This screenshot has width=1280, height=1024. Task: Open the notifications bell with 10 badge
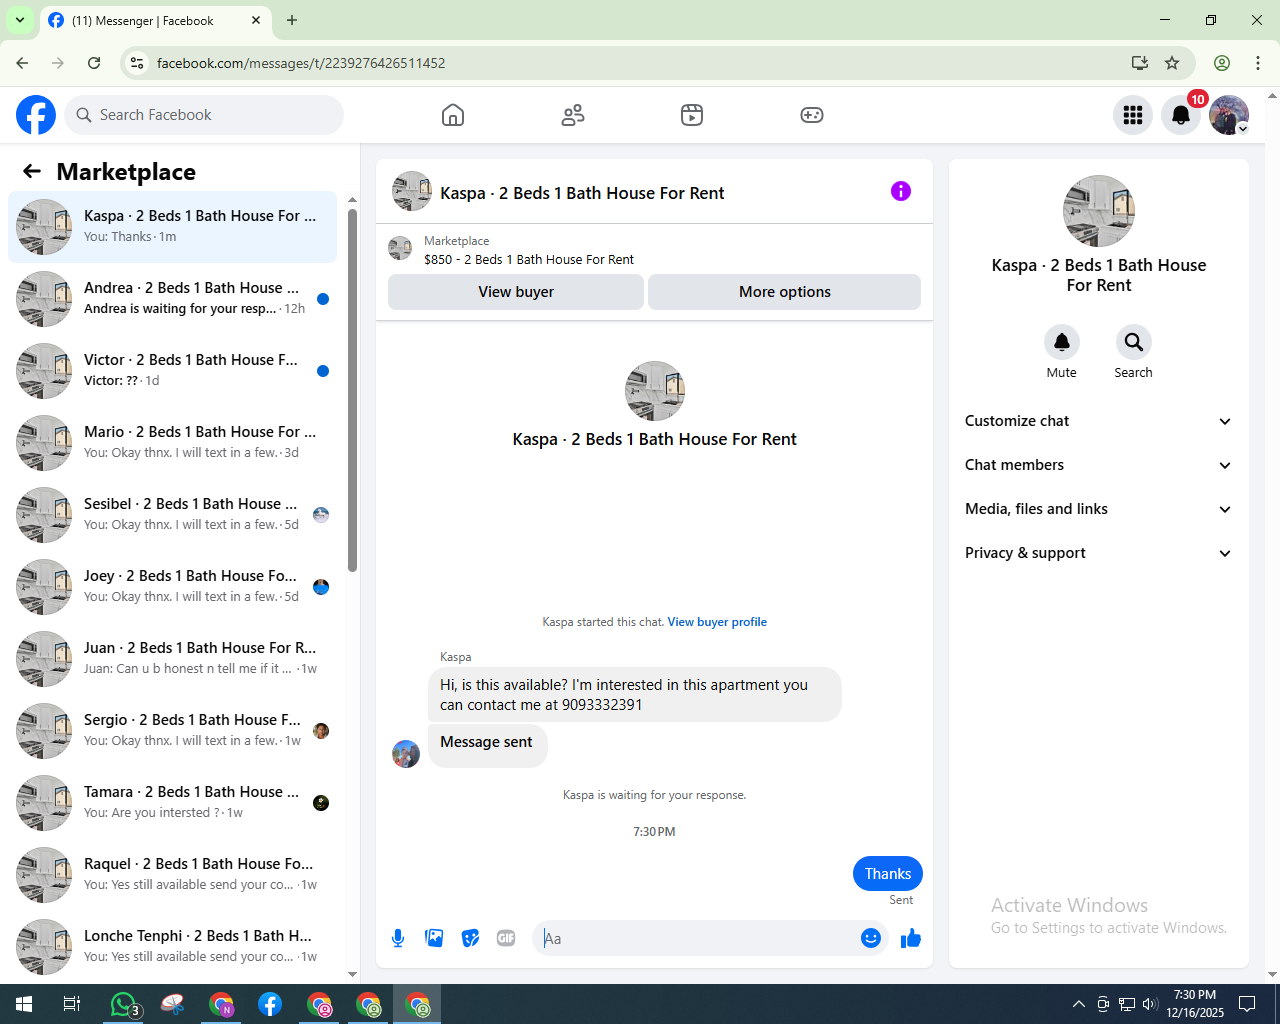pyautogui.click(x=1181, y=115)
